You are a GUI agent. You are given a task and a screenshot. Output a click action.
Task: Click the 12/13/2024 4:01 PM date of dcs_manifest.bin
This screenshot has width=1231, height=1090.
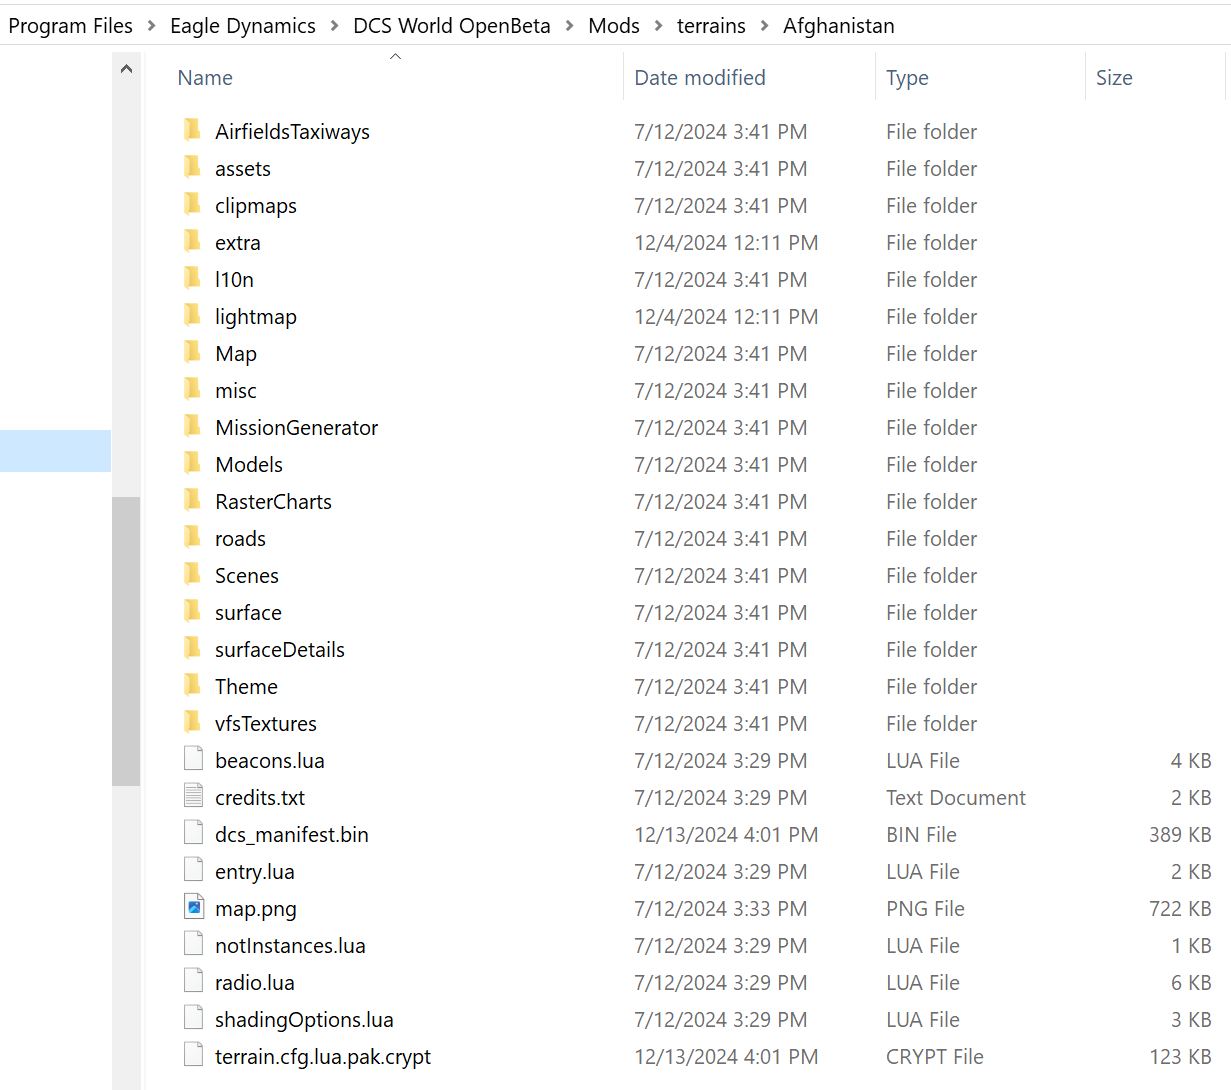pos(726,835)
